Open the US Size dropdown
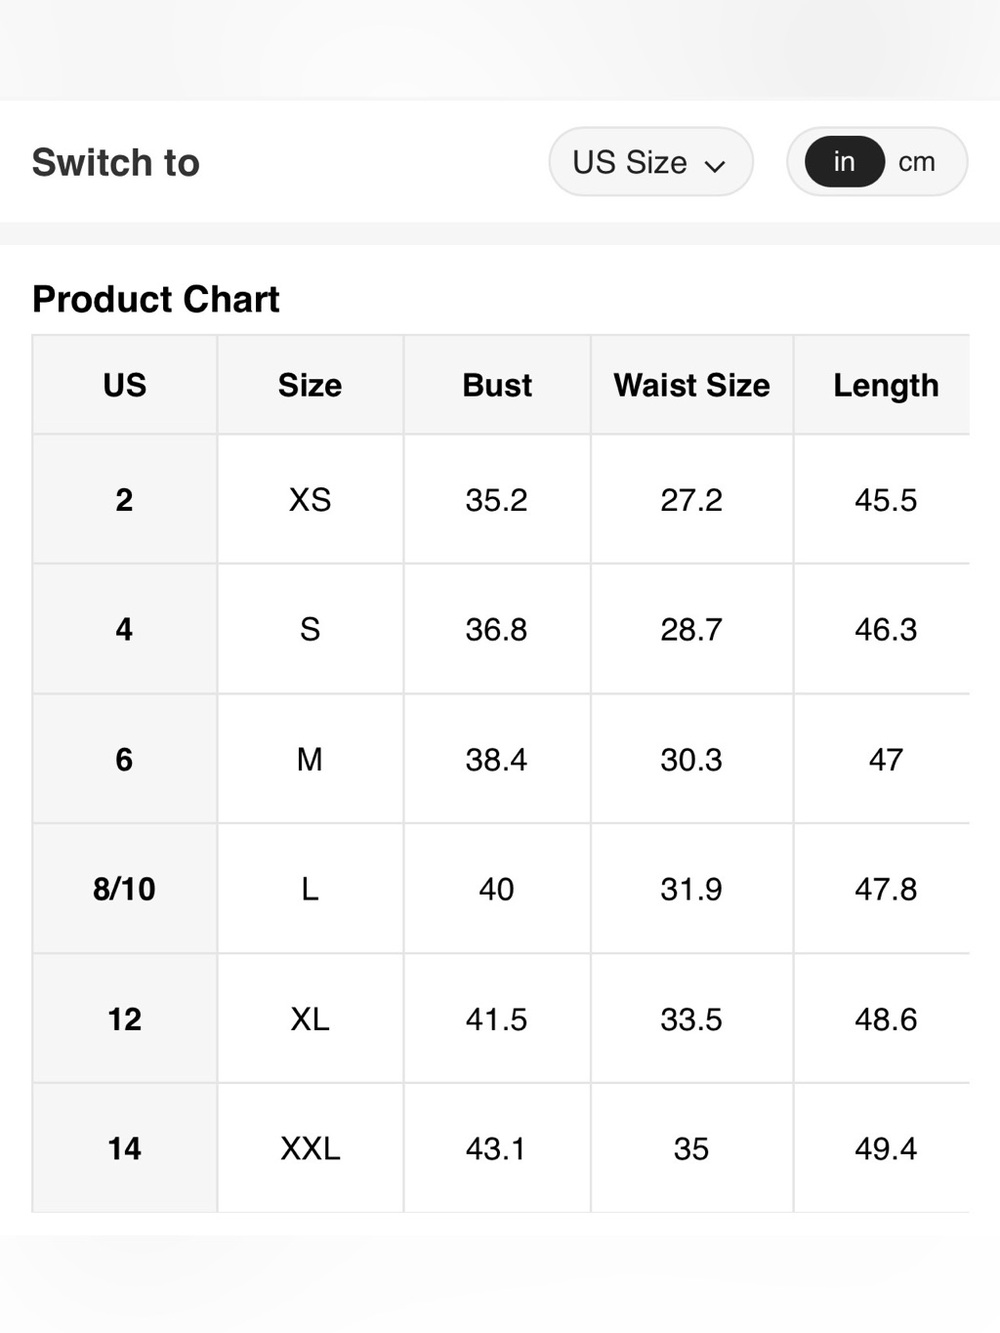This screenshot has height=1333, width=1000. (x=650, y=162)
